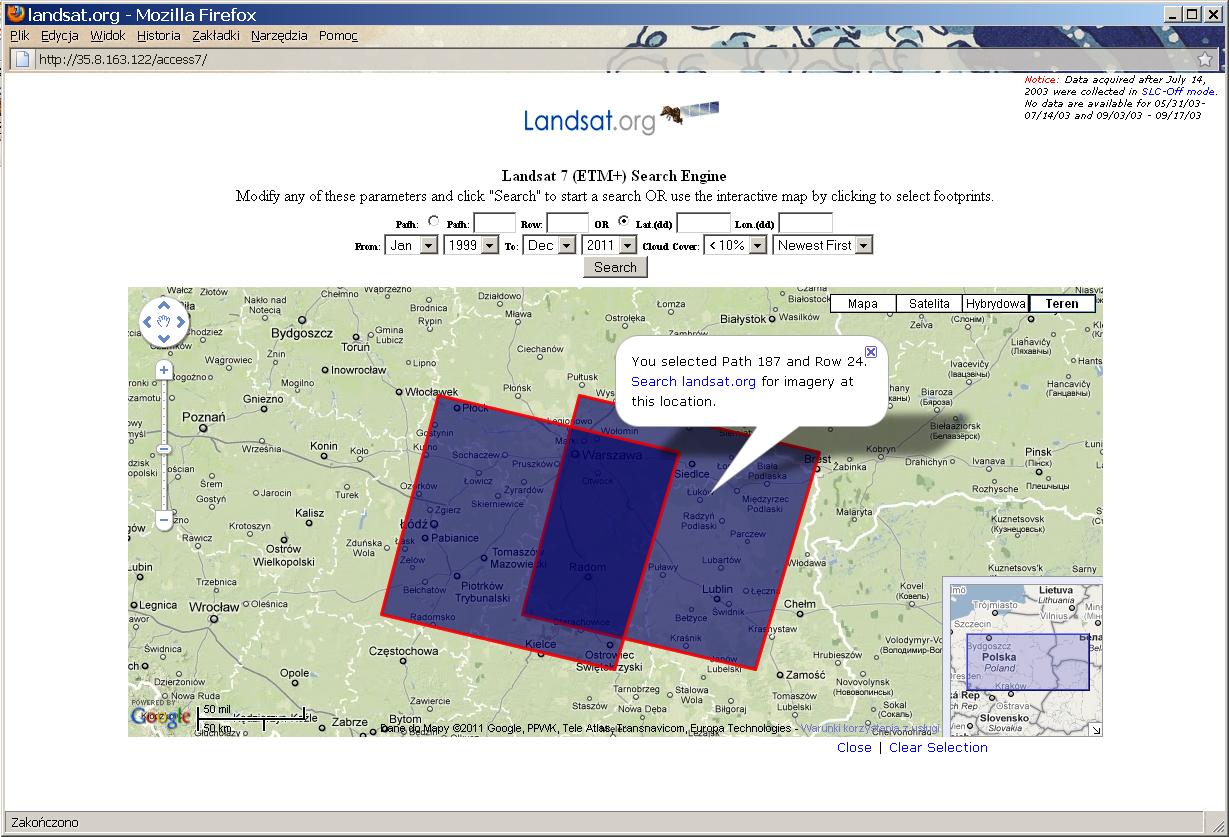1229x837 pixels.
Task: Click the bookmark star in the address bar
Action: (x=1205, y=59)
